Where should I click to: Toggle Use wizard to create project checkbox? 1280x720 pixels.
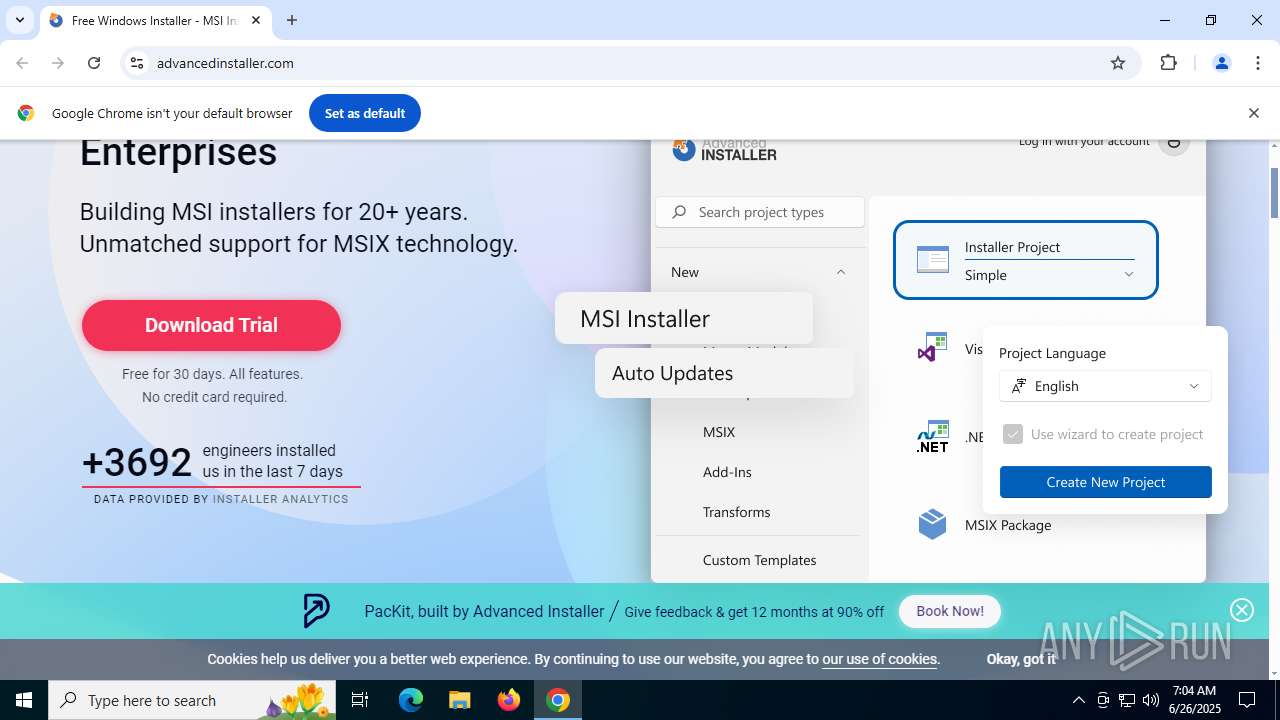(1013, 434)
